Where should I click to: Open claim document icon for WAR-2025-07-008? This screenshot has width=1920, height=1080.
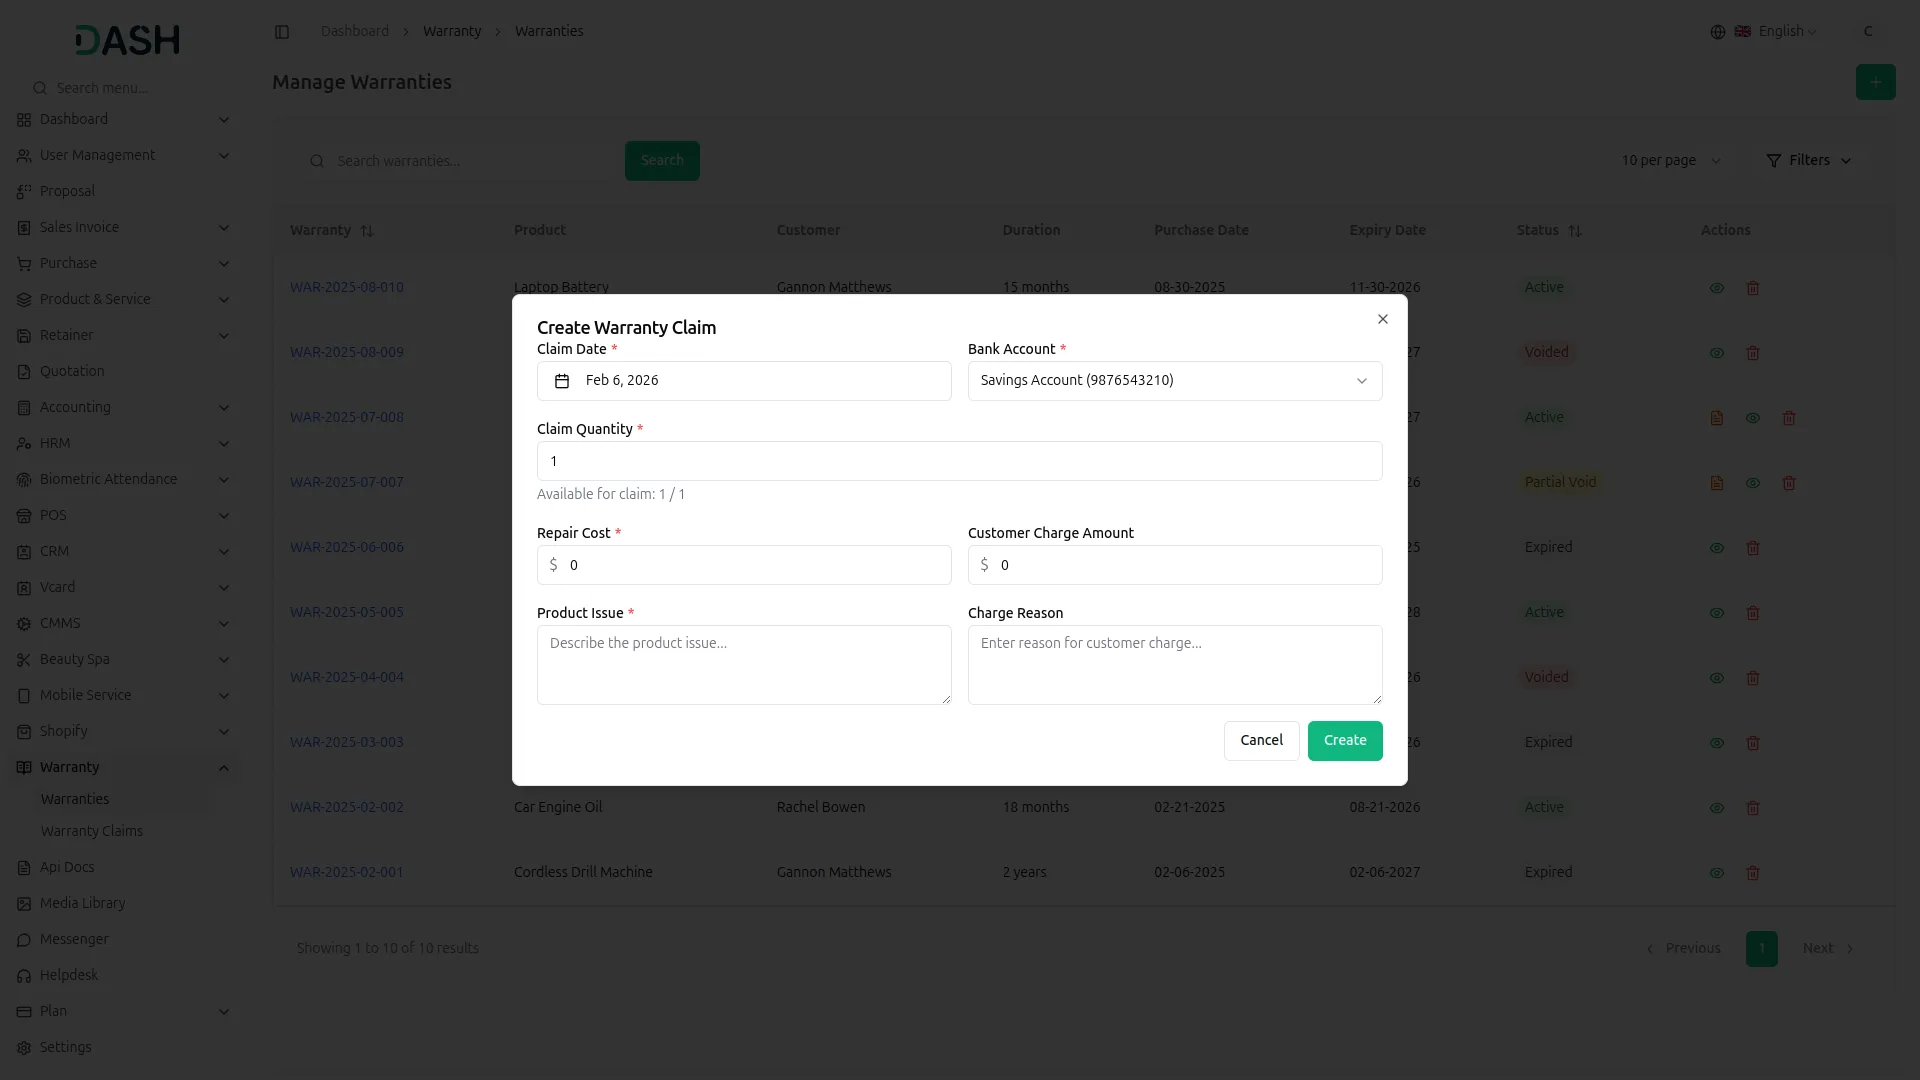click(x=1717, y=418)
